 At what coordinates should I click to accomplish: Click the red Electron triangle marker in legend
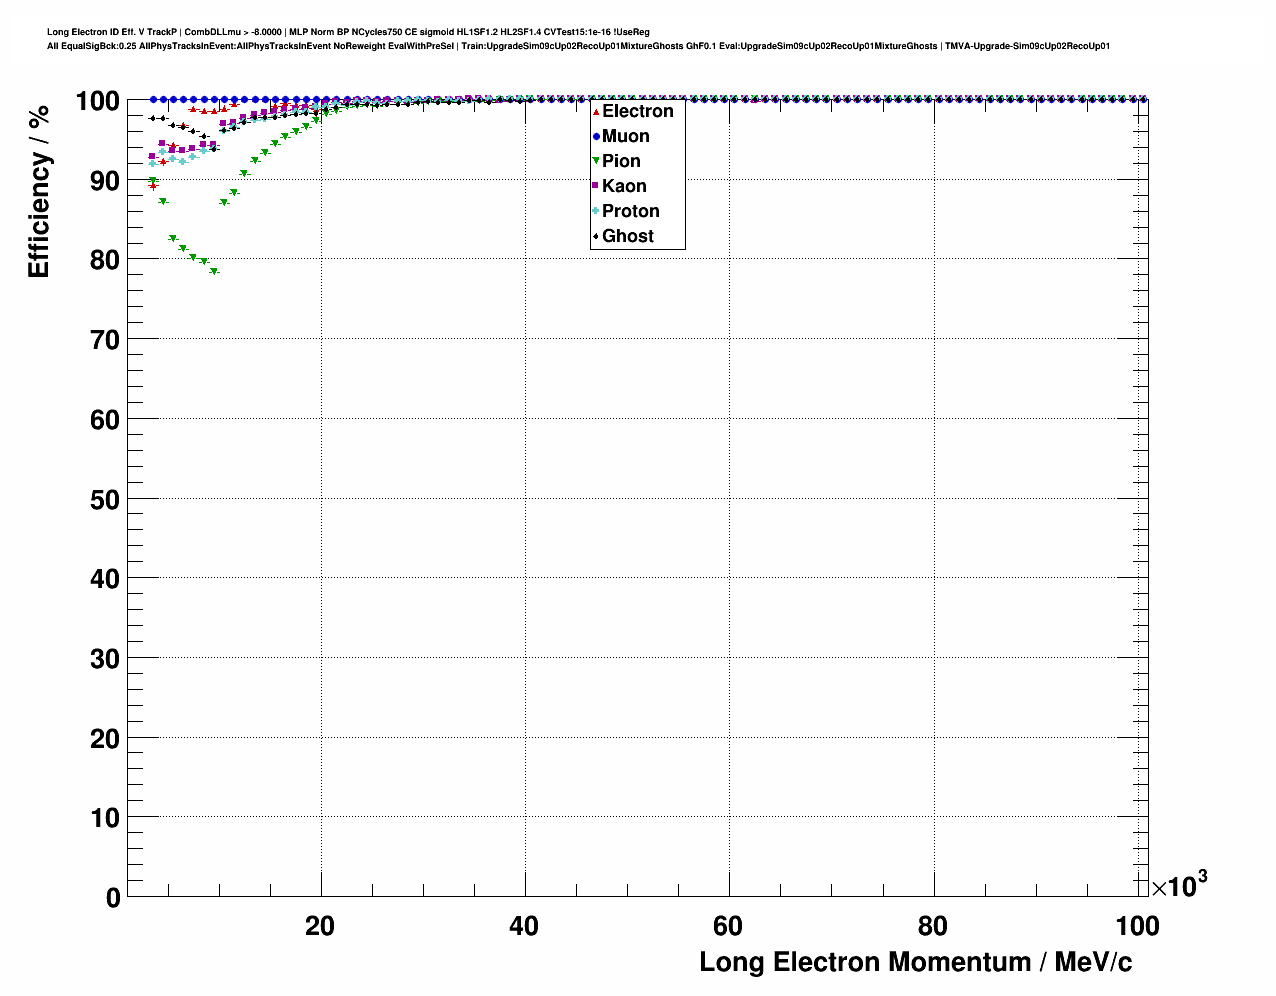tap(596, 112)
